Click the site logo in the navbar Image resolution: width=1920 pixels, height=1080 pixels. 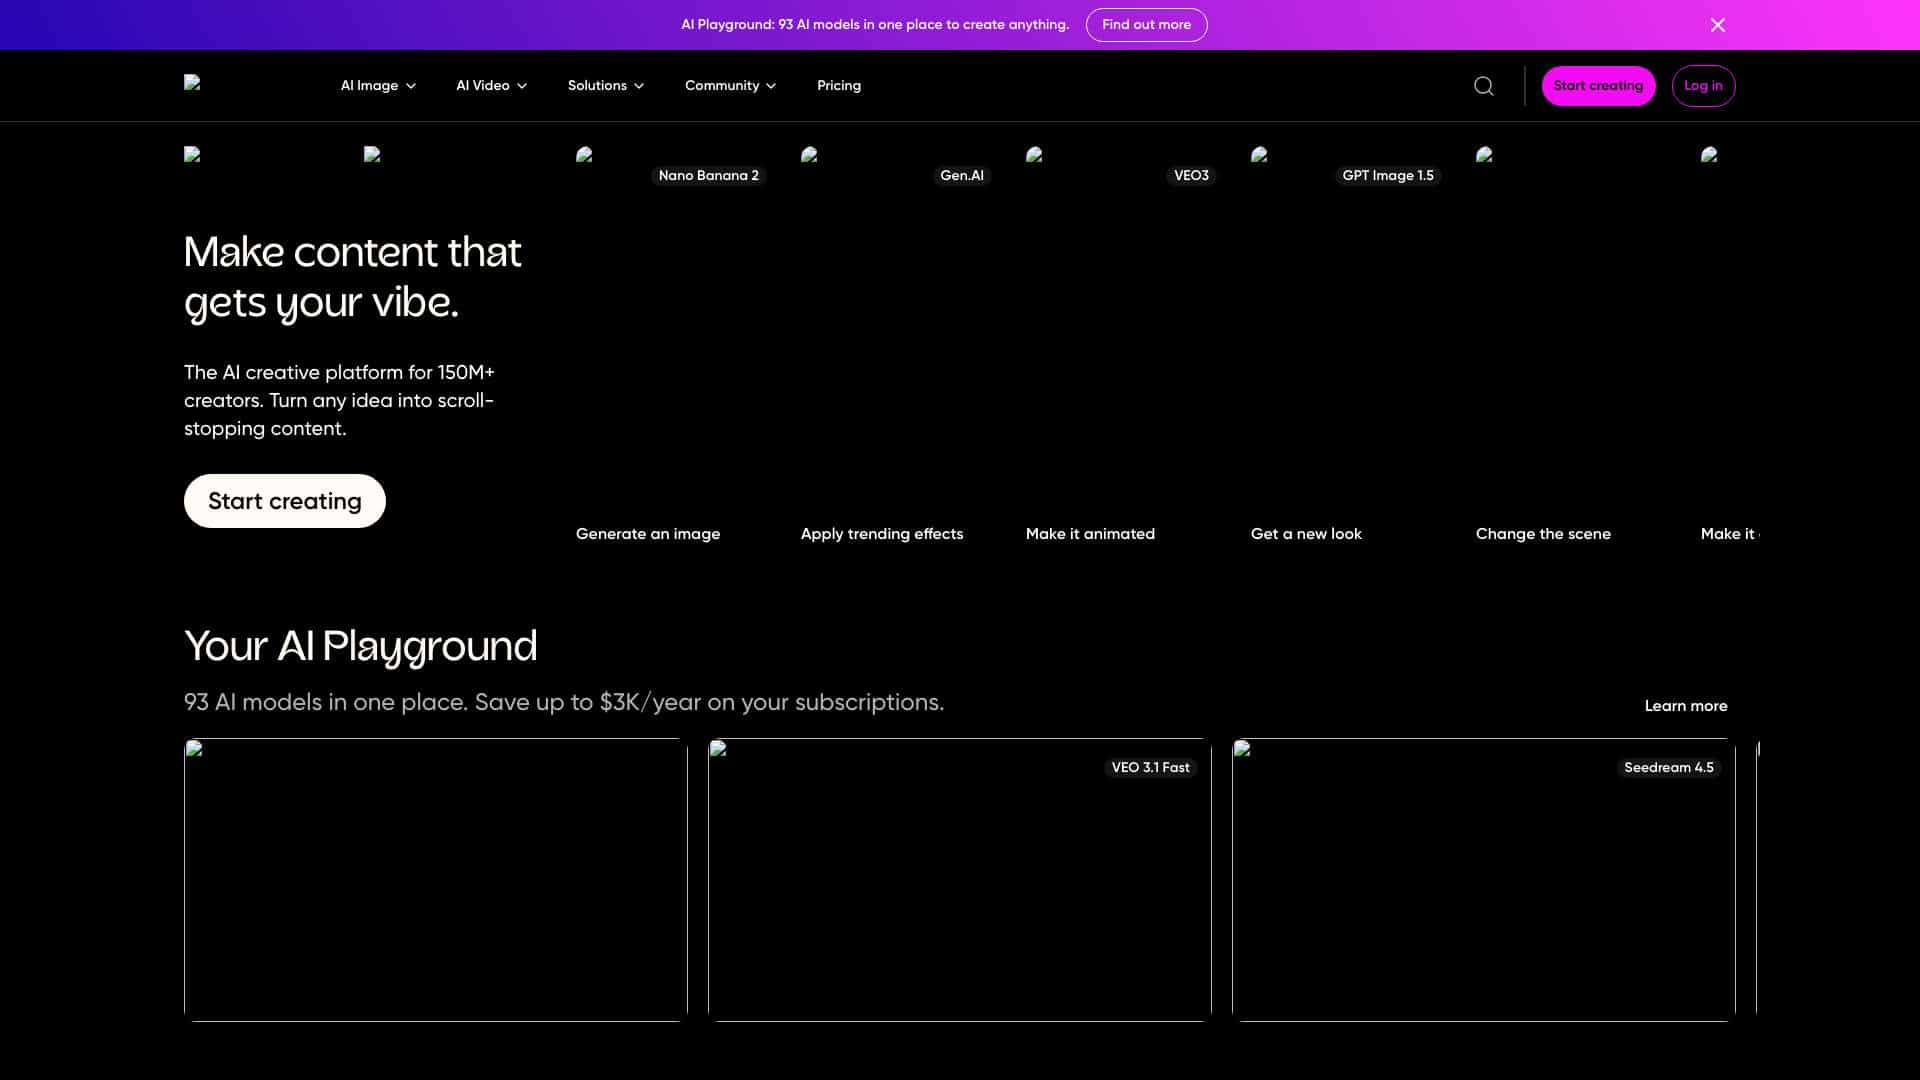coord(193,84)
